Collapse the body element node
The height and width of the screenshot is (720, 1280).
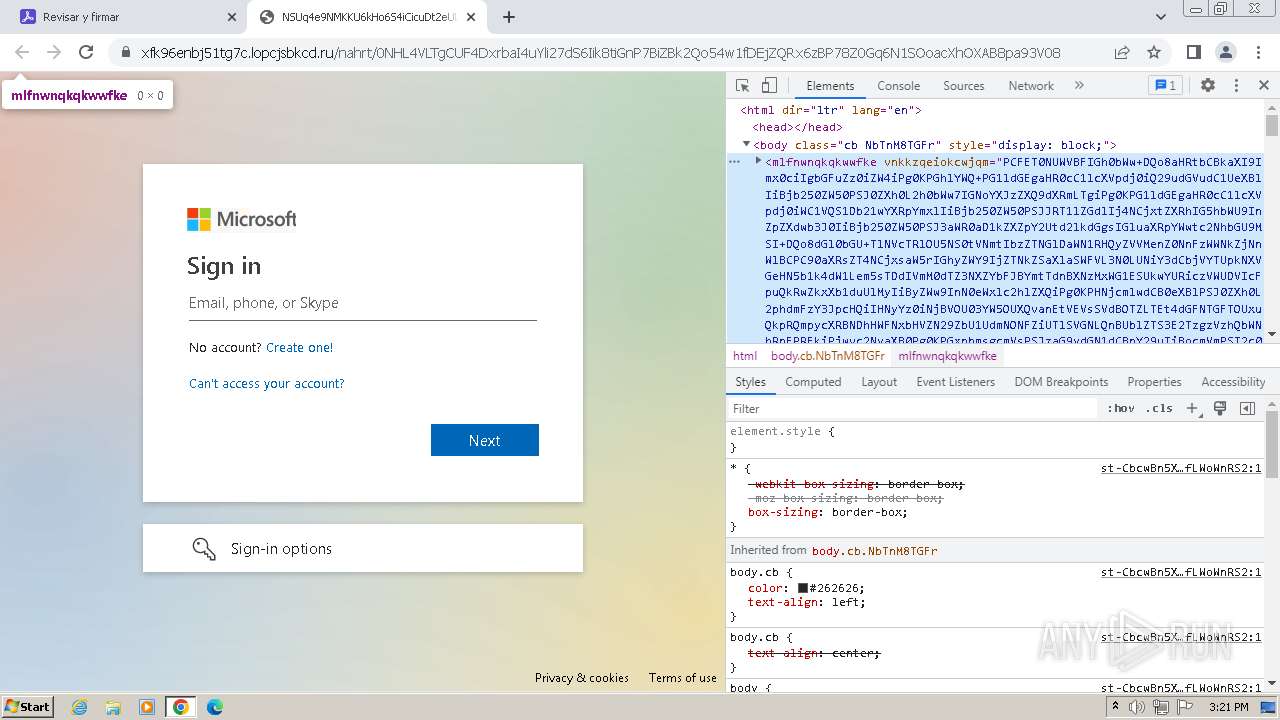click(x=746, y=144)
